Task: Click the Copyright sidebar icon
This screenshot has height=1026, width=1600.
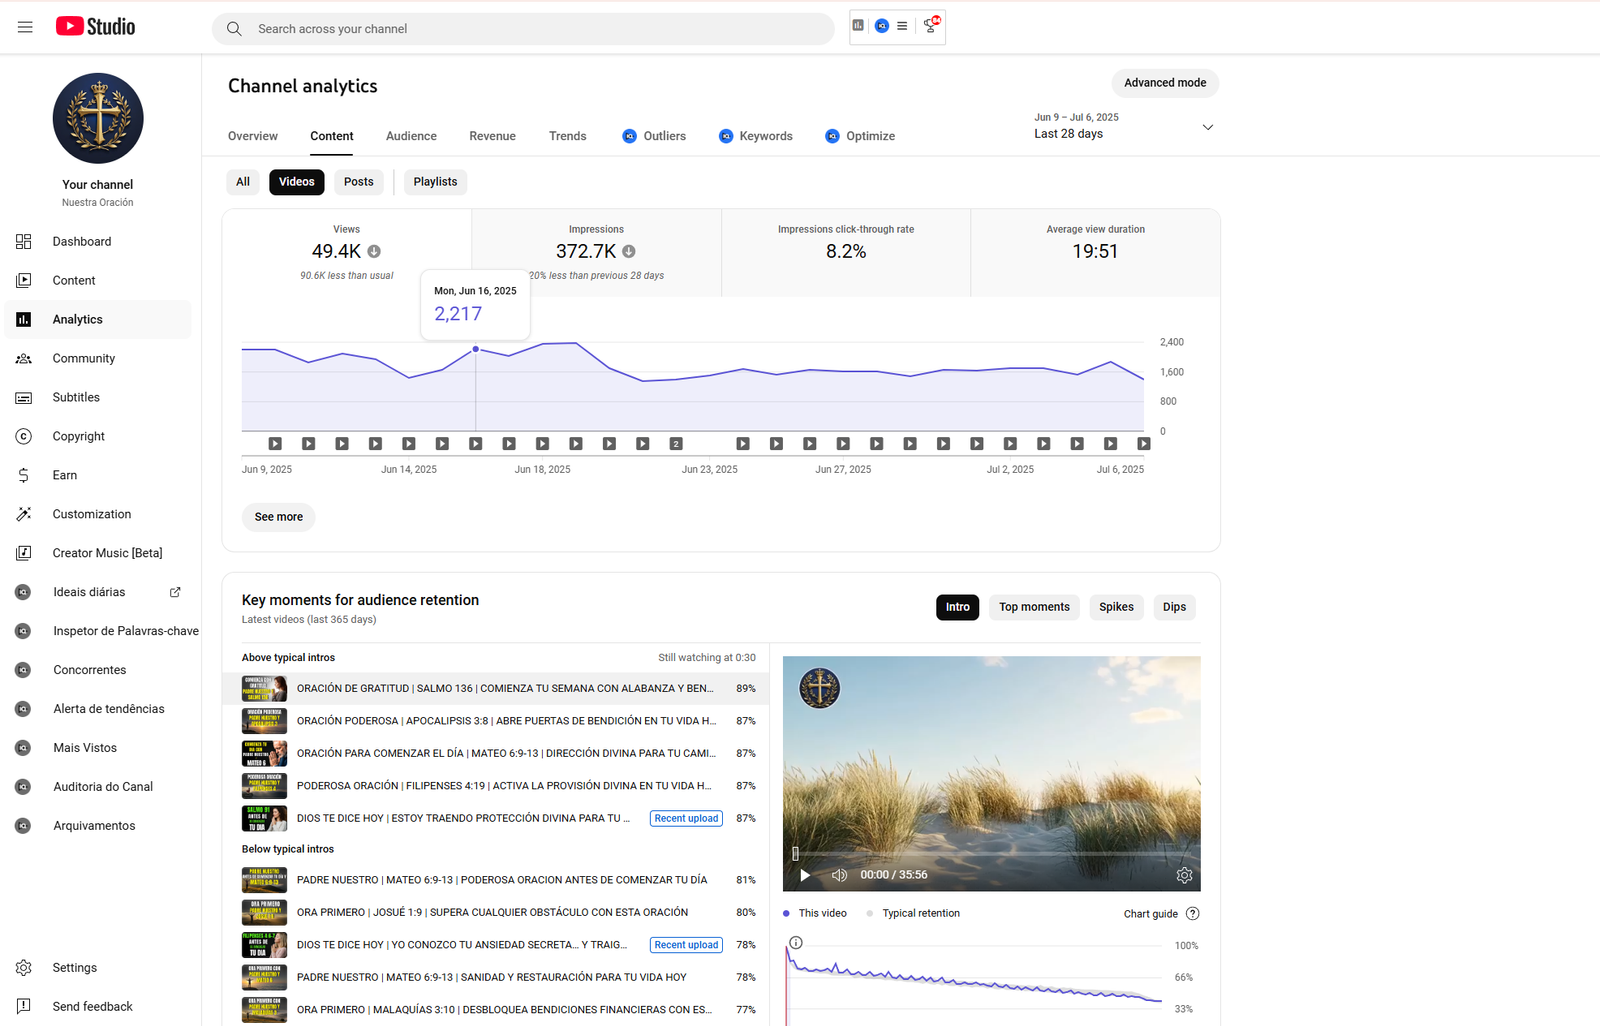Action: pyautogui.click(x=24, y=437)
